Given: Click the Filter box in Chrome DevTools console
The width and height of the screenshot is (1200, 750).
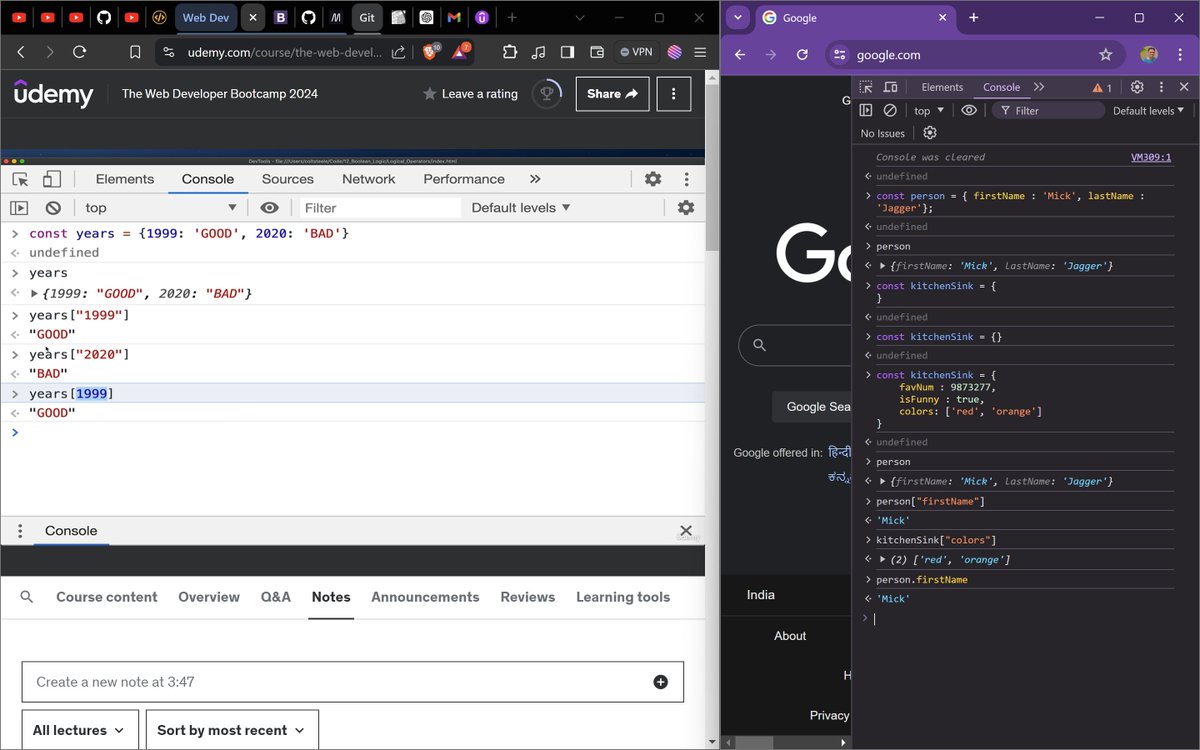Looking at the screenshot, I should [x=1046, y=111].
